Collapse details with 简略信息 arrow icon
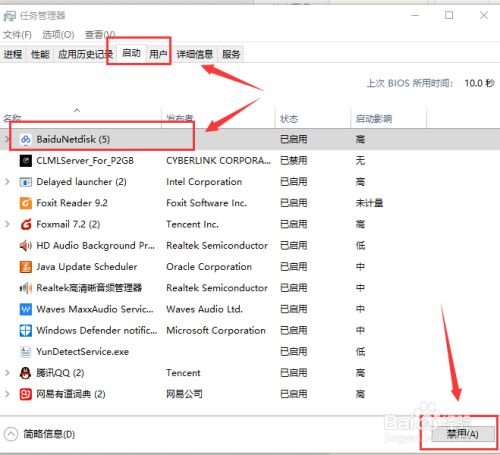 click(x=11, y=434)
